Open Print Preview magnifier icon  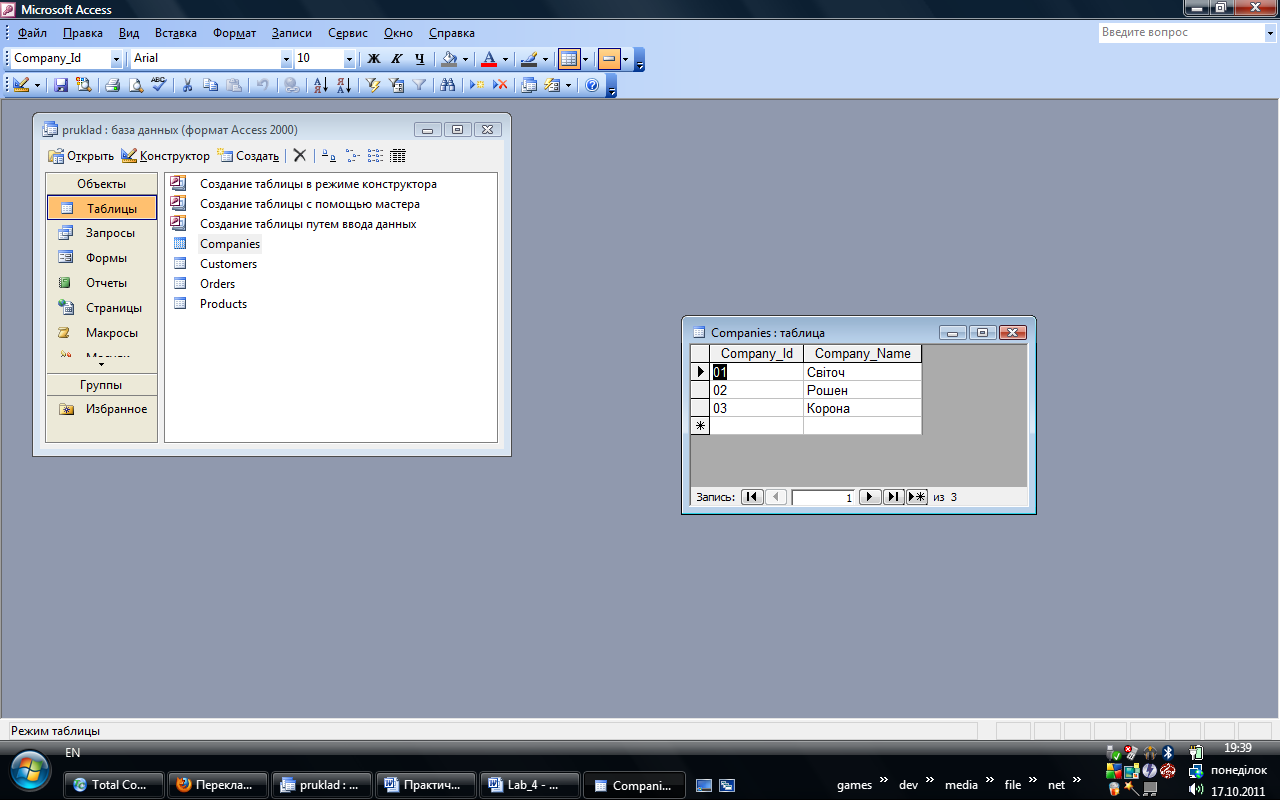click(136, 86)
